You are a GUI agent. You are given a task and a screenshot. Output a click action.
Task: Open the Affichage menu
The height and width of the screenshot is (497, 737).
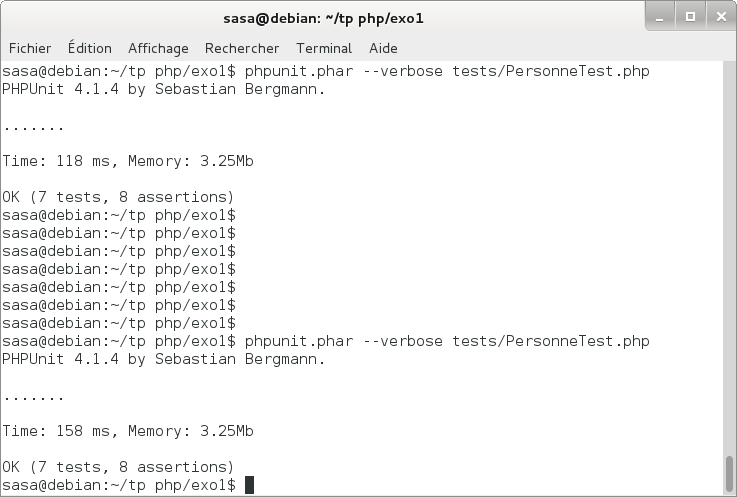tap(158, 48)
